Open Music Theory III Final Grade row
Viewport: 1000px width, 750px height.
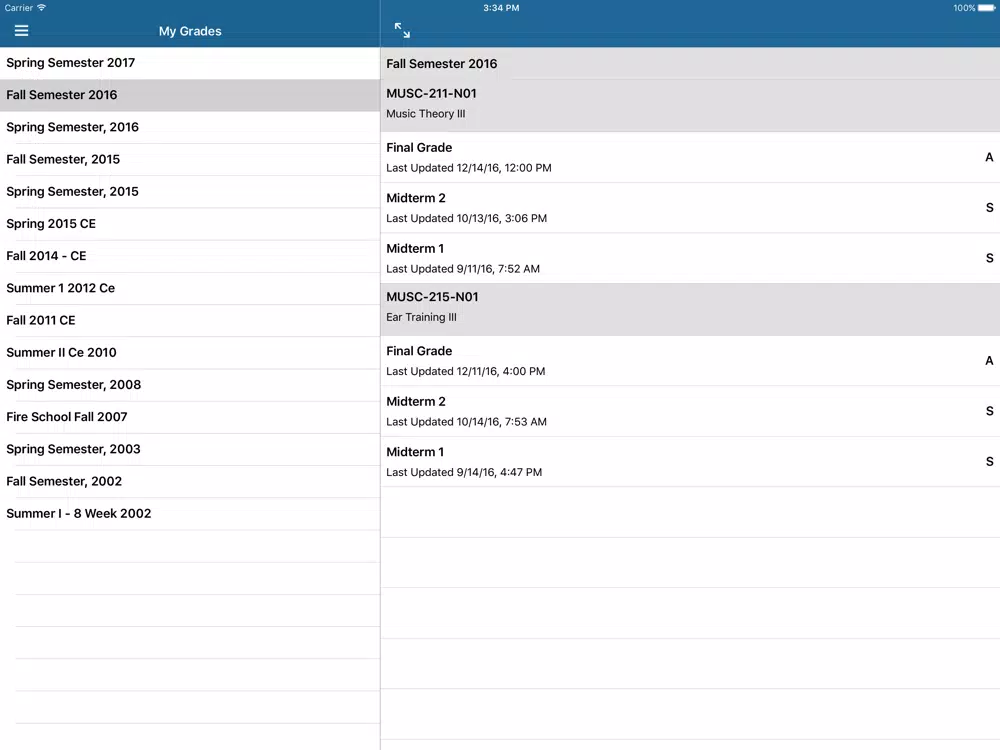[690, 158]
